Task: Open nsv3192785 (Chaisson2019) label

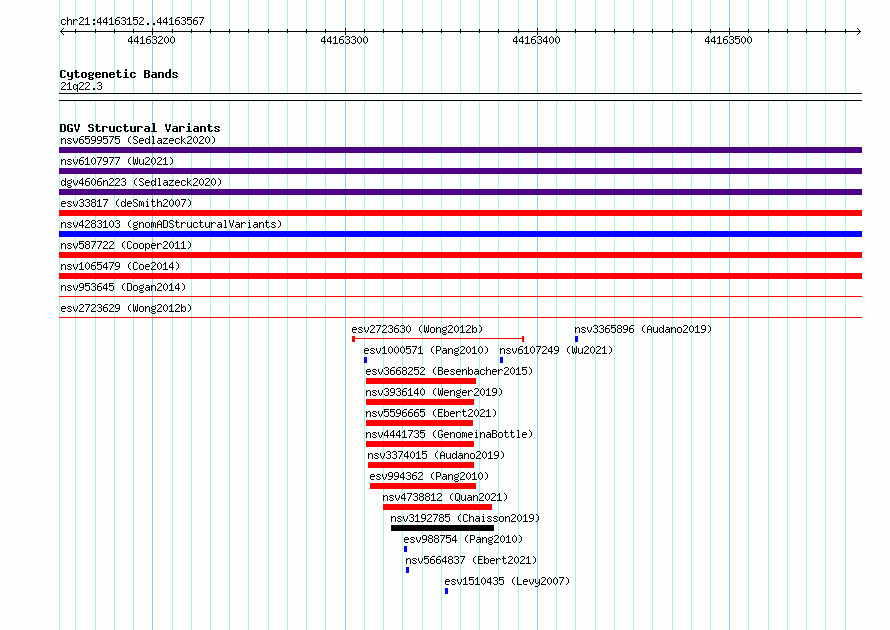Action: coord(465,518)
